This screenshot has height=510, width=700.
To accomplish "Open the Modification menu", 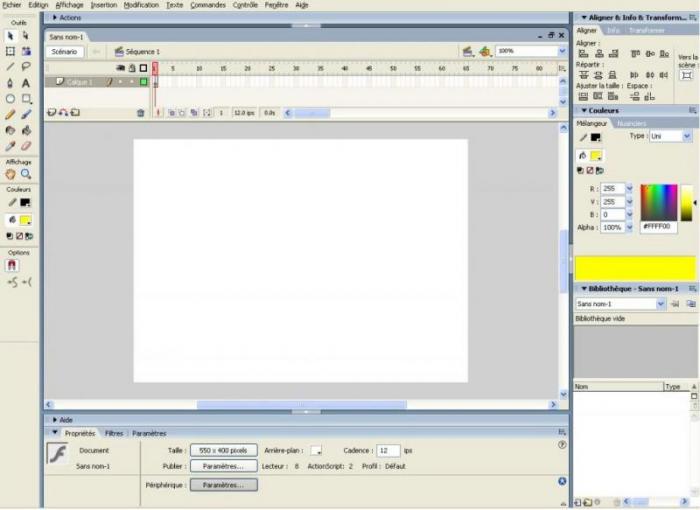I will [141, 5].
